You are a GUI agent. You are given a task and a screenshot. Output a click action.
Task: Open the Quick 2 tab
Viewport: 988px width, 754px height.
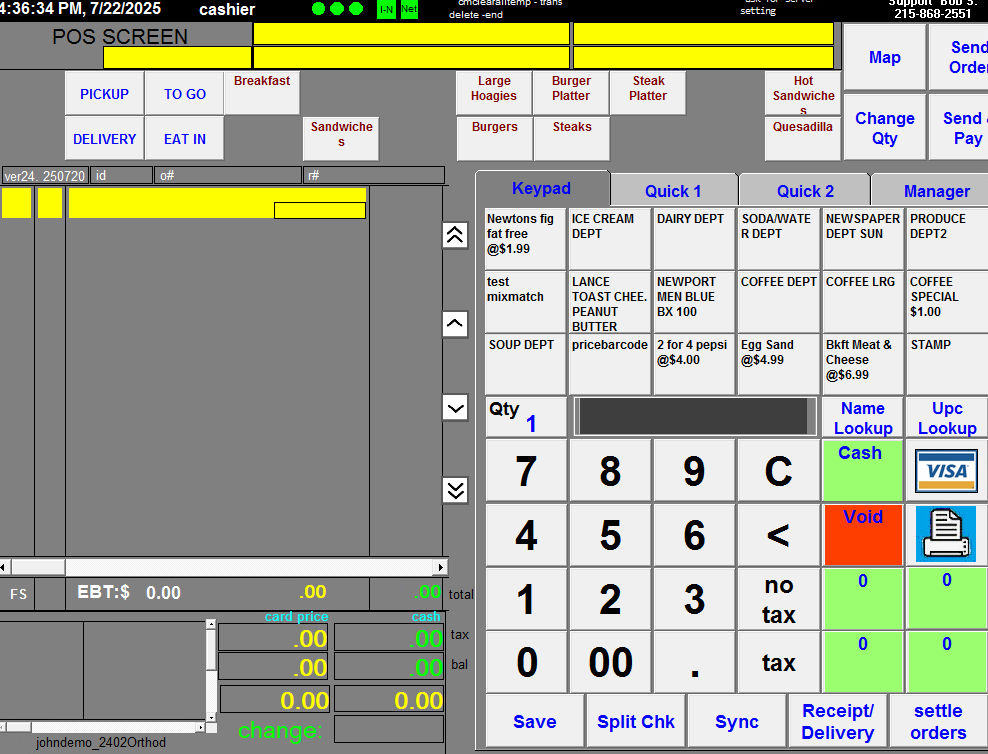(x=805, y=191)
